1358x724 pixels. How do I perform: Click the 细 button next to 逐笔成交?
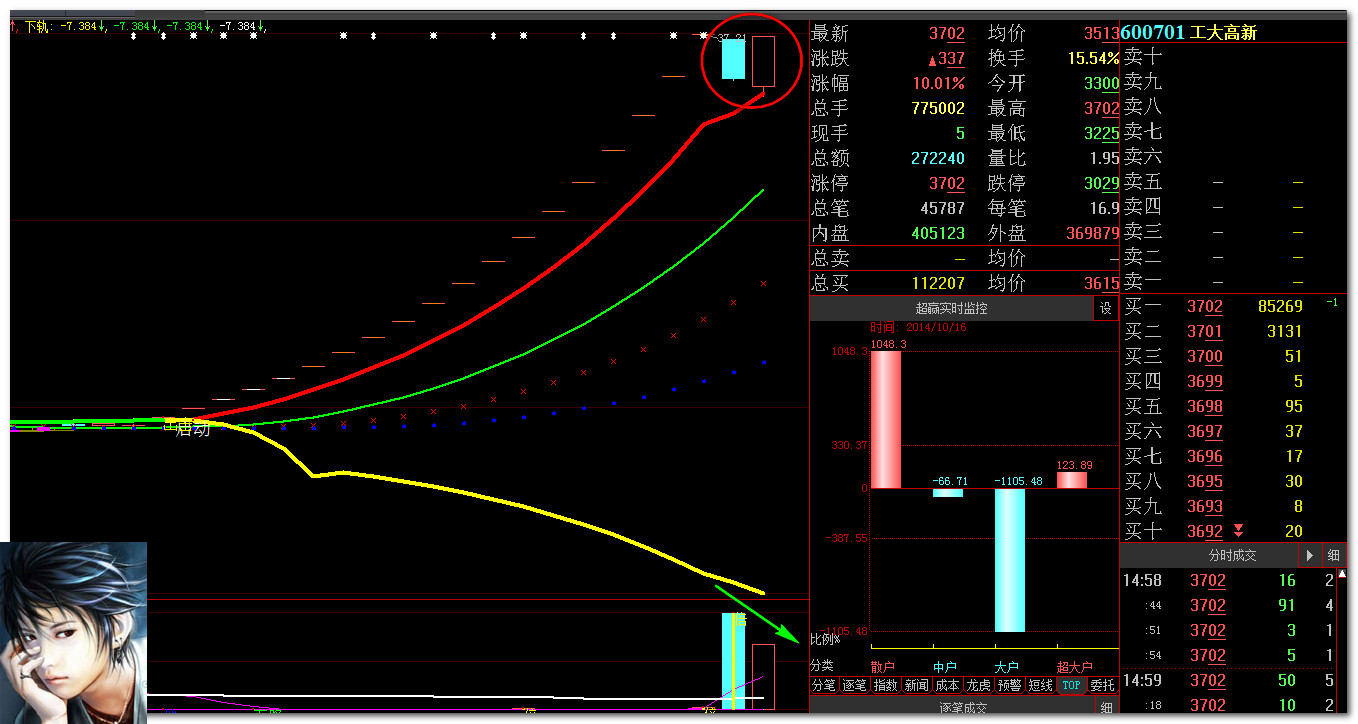(1107, 707)
